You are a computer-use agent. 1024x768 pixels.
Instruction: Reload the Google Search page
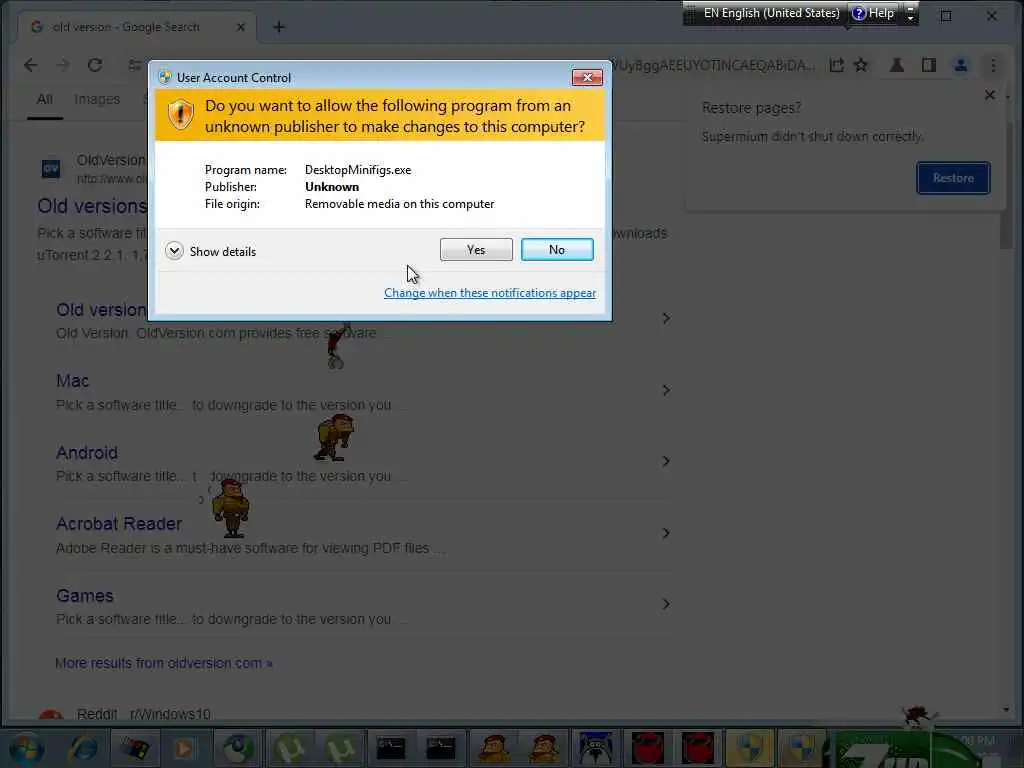click(95, 65)
